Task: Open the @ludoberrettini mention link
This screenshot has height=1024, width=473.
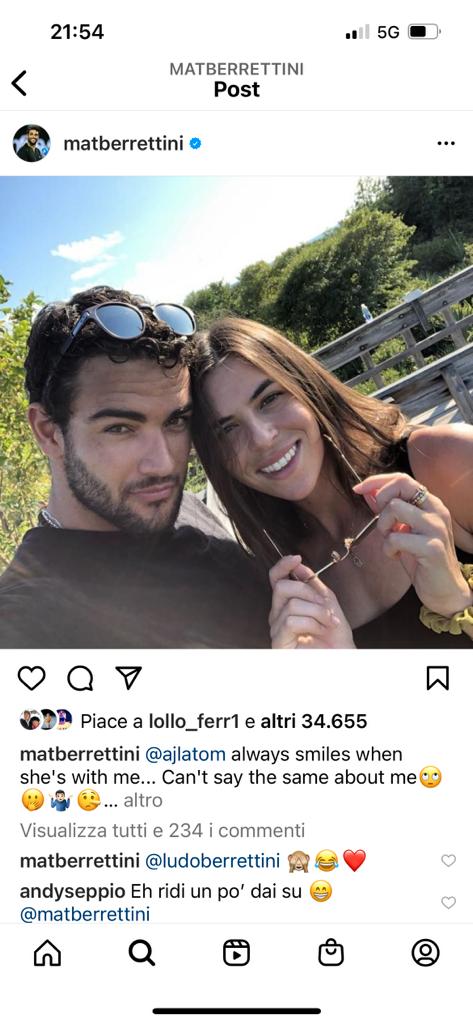Action: tap(212, 861)
